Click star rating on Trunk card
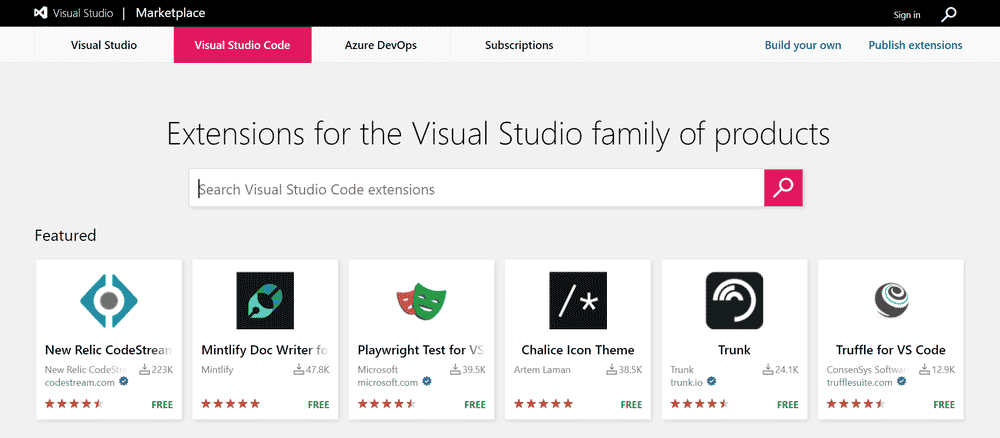 pos(700,404)
